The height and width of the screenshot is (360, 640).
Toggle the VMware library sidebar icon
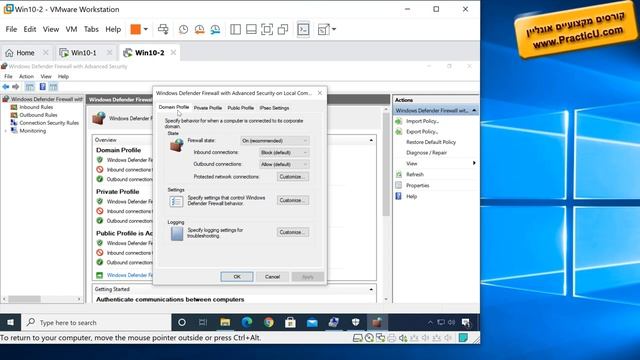[236, 29]
